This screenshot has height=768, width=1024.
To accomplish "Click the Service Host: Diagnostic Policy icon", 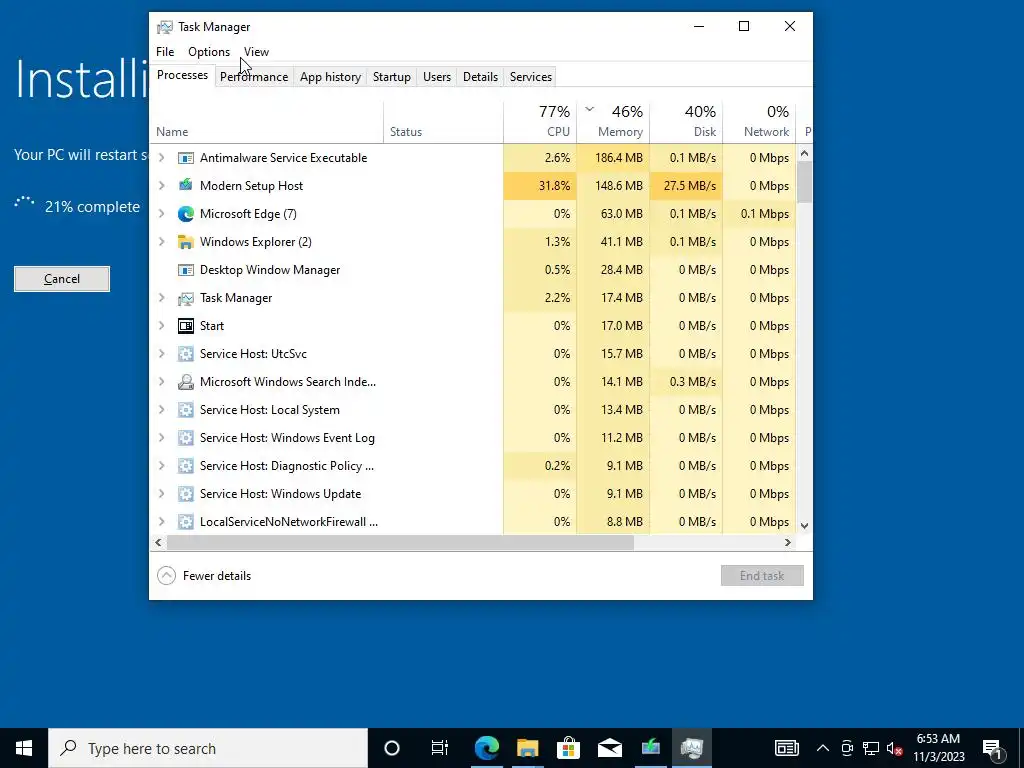I will pos(185,466).
